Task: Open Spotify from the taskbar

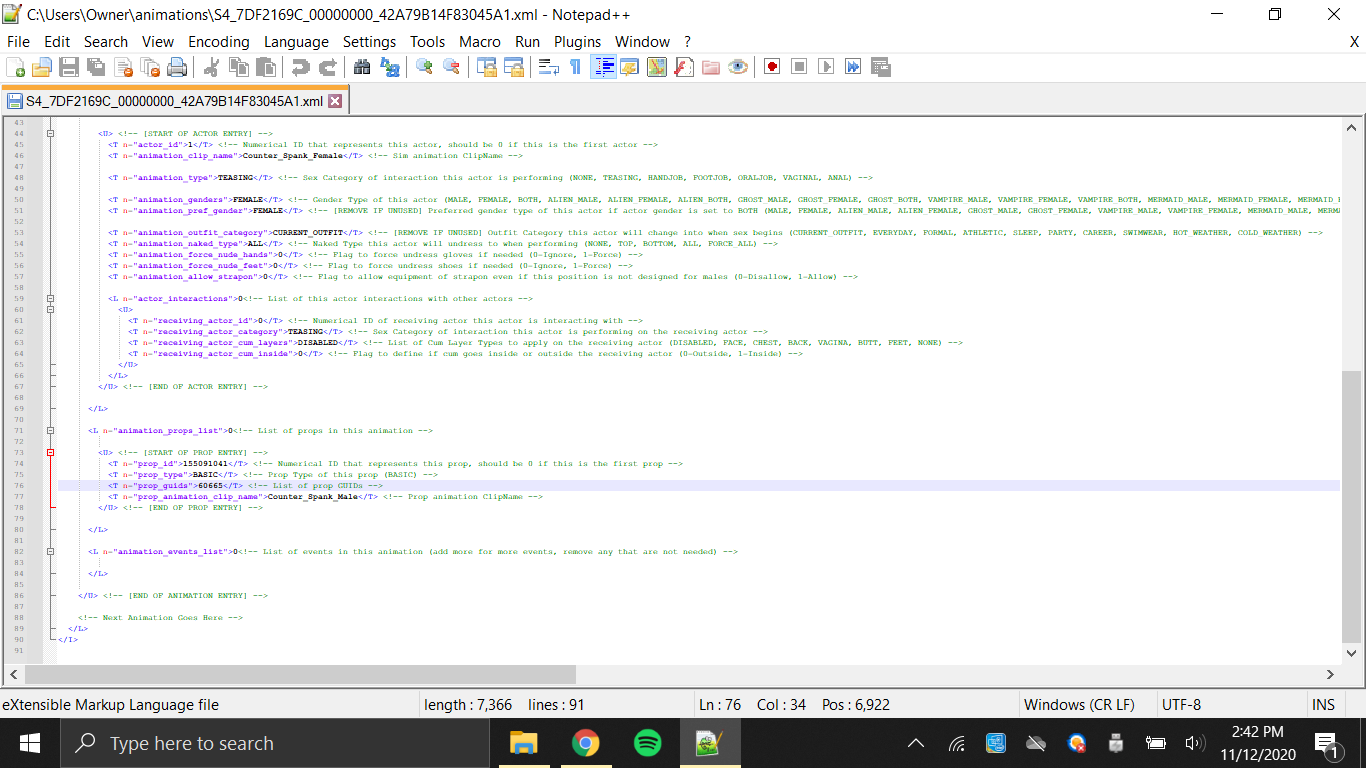Action: click(x=648, y=743)
